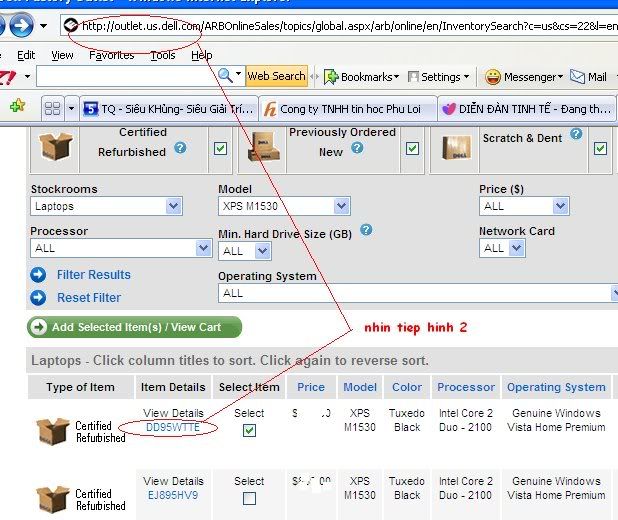Open the Price ($) dropdown
Image resolution: width=618 pixels, height=520 pixels.
[524, 206]
